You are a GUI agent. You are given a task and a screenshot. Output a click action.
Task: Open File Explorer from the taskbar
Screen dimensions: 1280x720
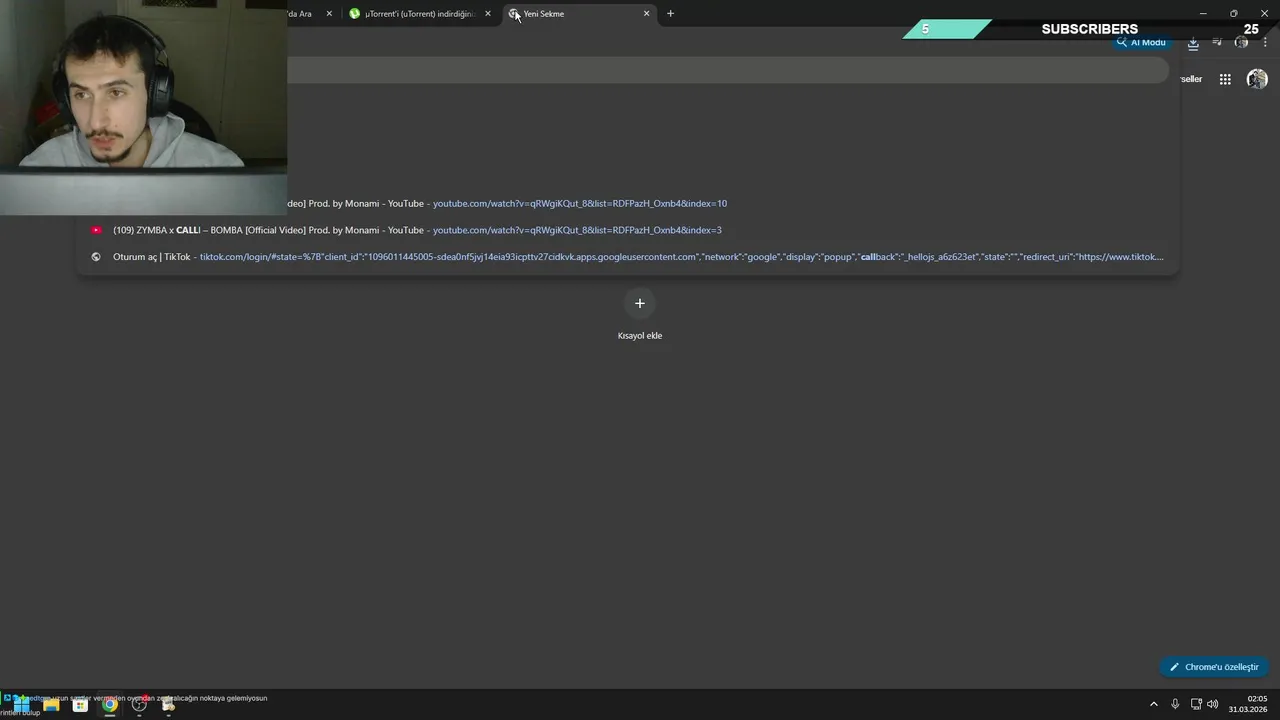(51, 705)
